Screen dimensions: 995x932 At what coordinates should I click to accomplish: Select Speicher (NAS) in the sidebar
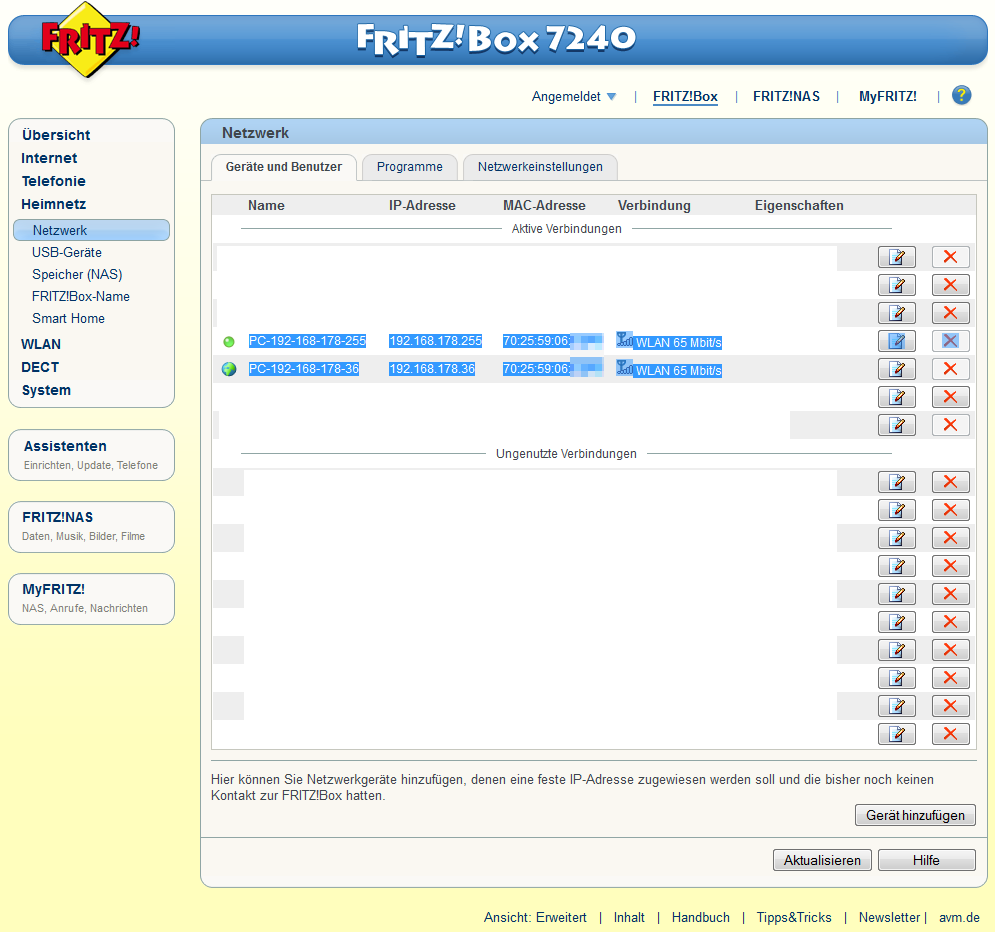77,275
